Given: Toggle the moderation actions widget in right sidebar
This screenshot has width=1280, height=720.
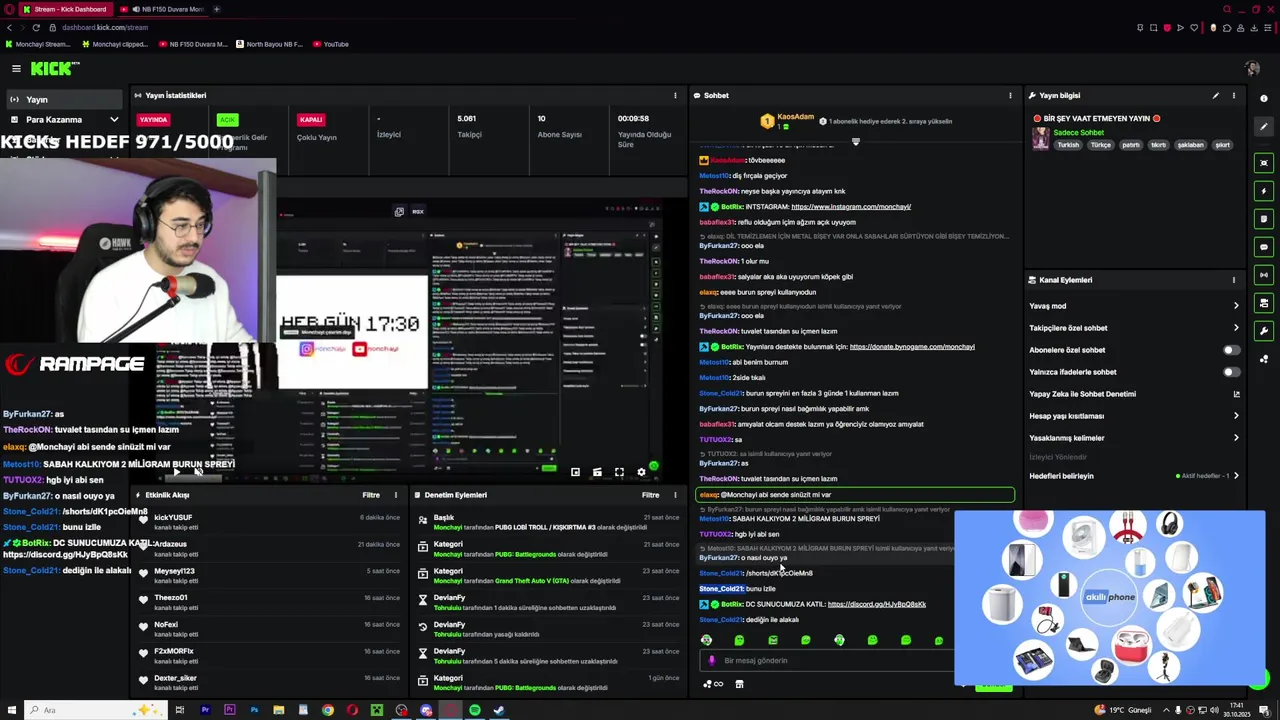Looking at the screenshot, I should tap(1264, 303).
